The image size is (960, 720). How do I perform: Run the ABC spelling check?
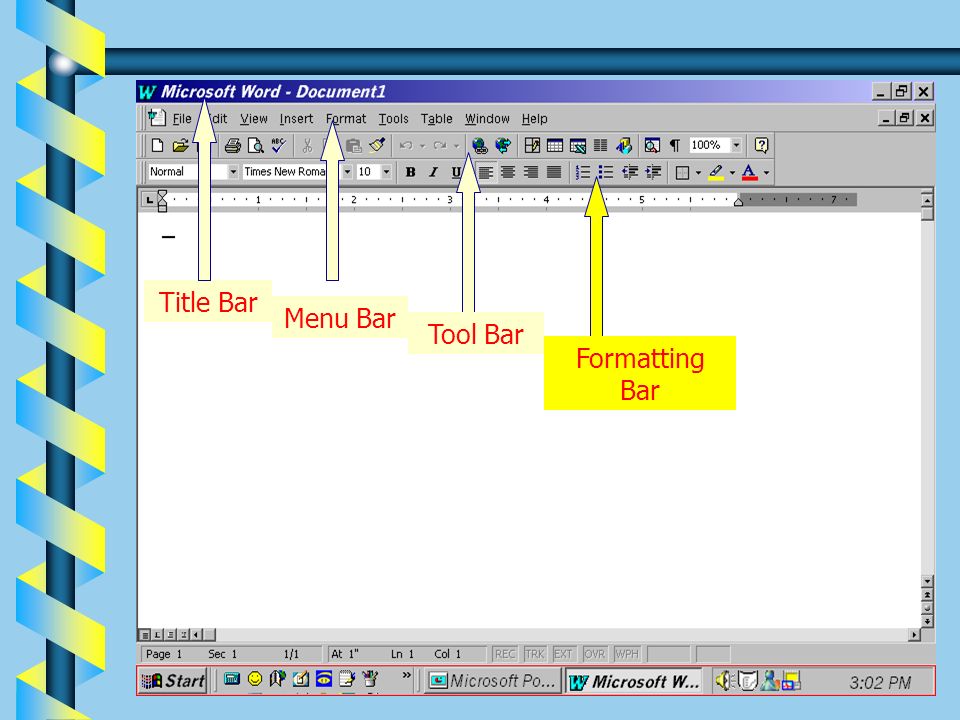[279, 145]
